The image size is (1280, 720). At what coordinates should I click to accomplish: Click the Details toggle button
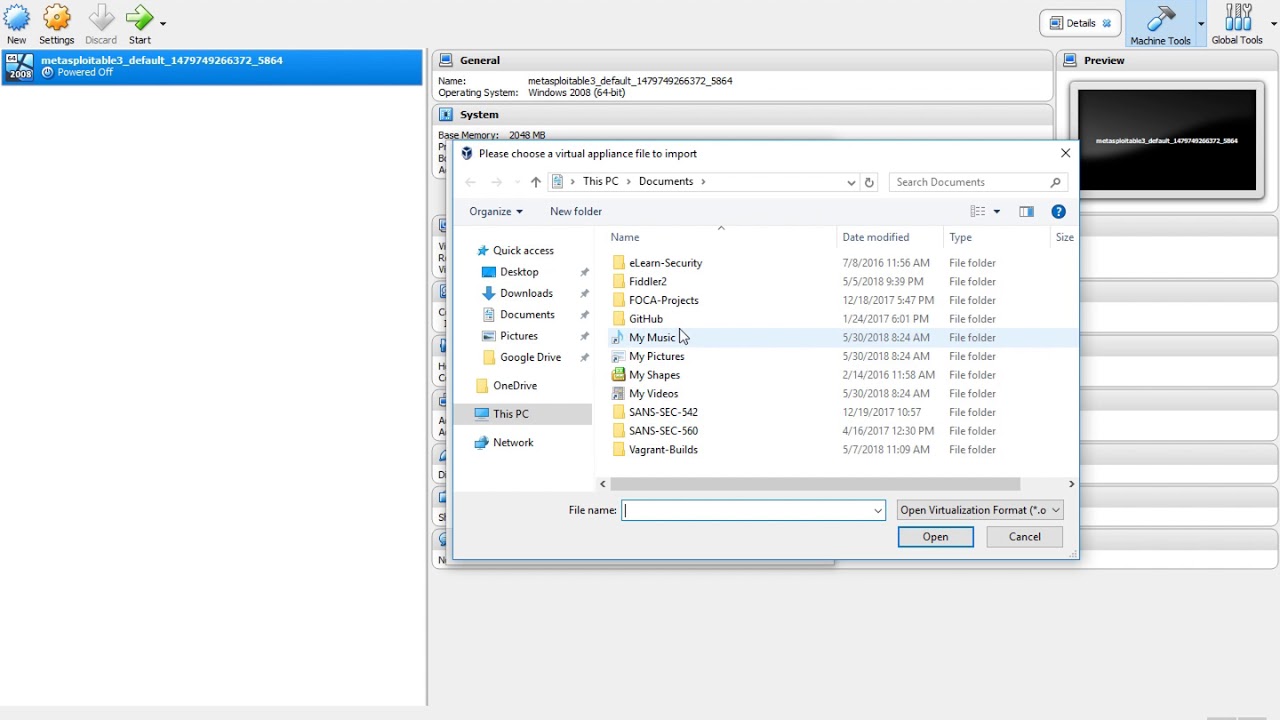(1080, 23)
